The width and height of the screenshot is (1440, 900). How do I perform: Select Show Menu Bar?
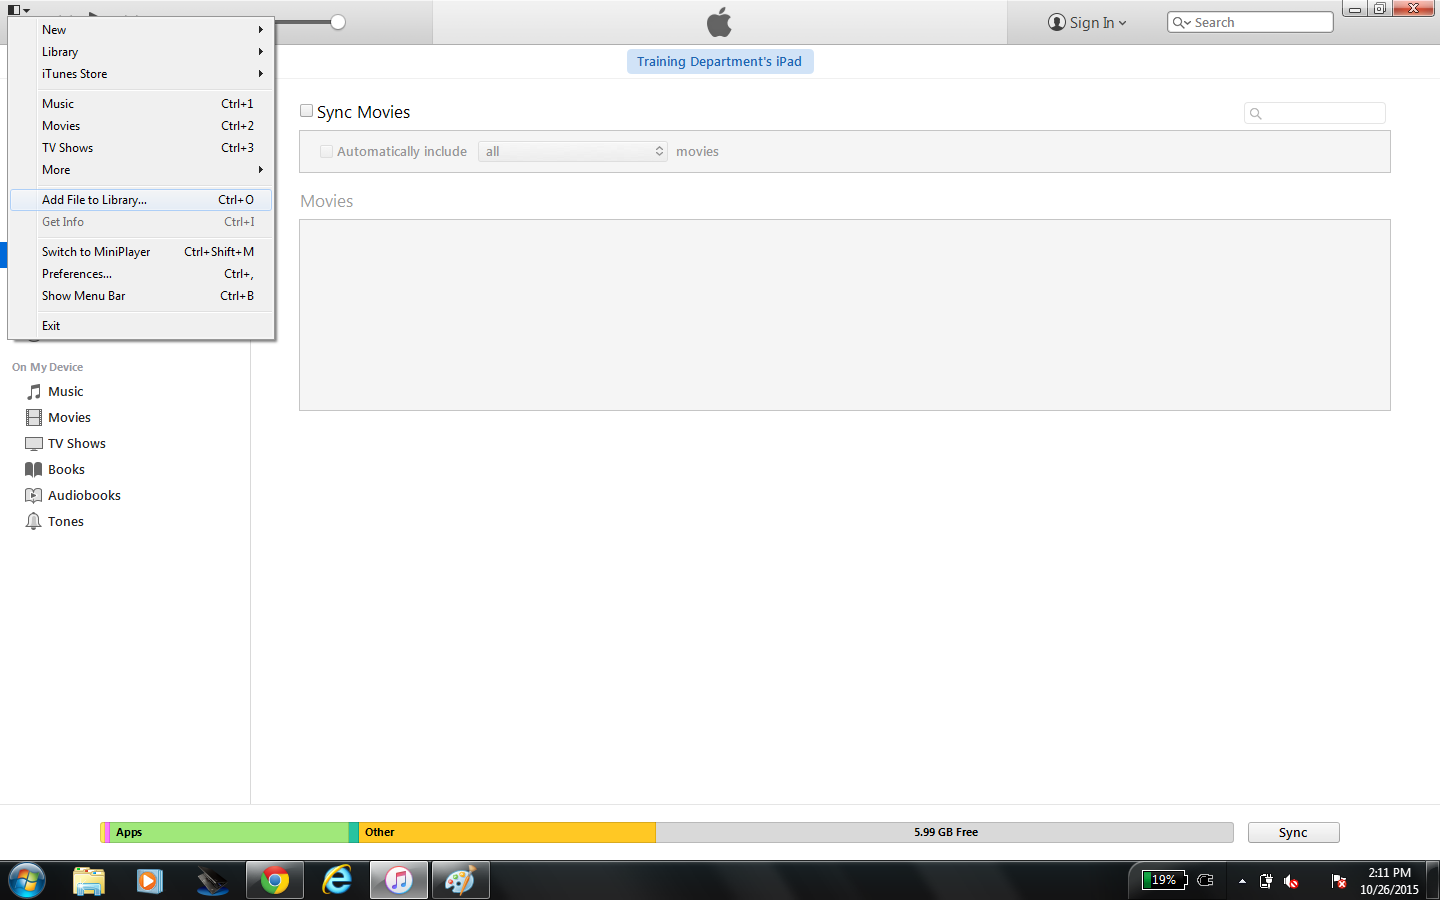(x=141, y=296)
